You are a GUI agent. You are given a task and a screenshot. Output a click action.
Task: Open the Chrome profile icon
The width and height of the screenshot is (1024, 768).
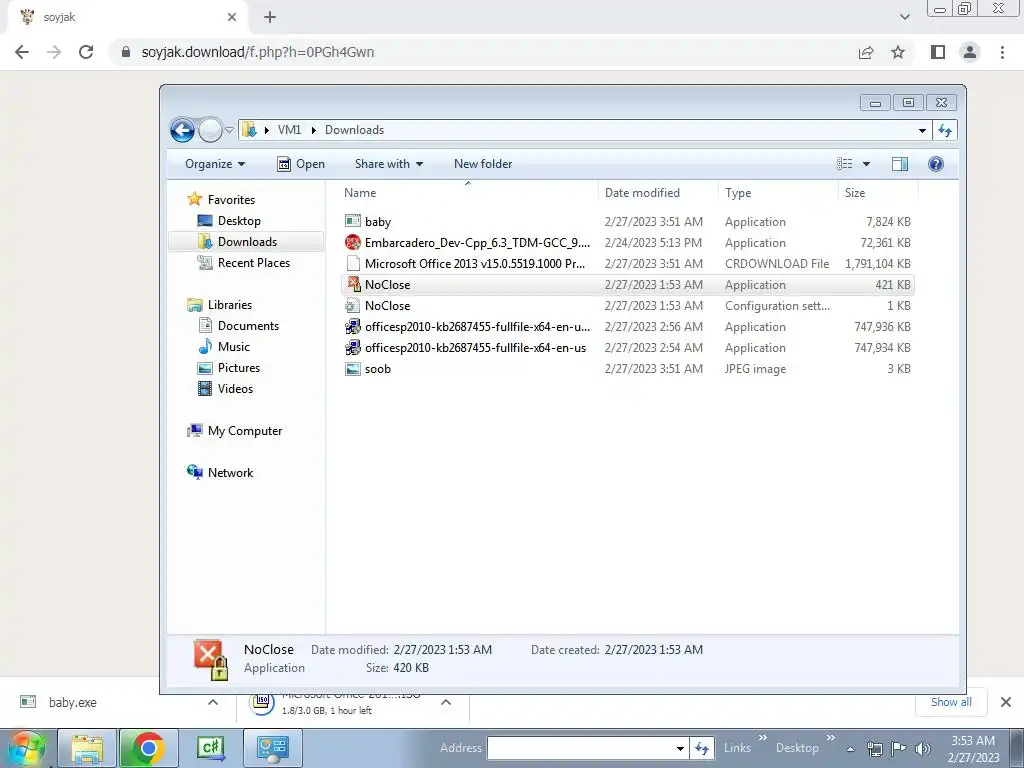pos(970,52)
